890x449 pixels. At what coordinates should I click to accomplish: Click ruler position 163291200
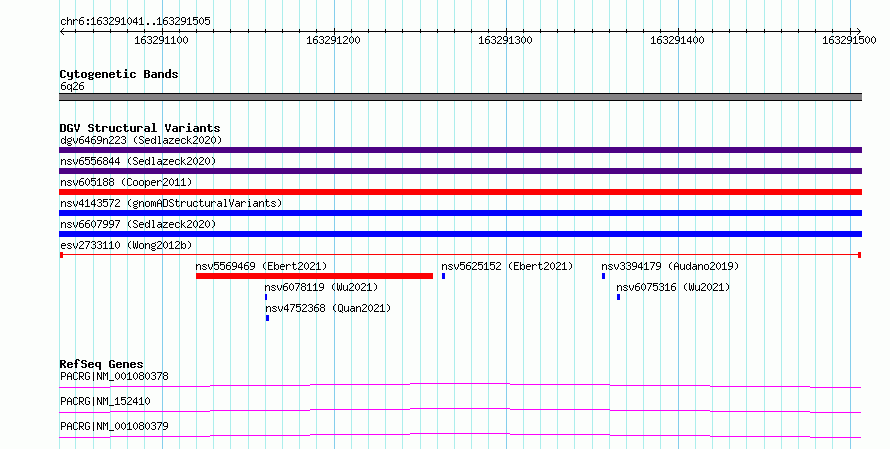click(333, 40)
